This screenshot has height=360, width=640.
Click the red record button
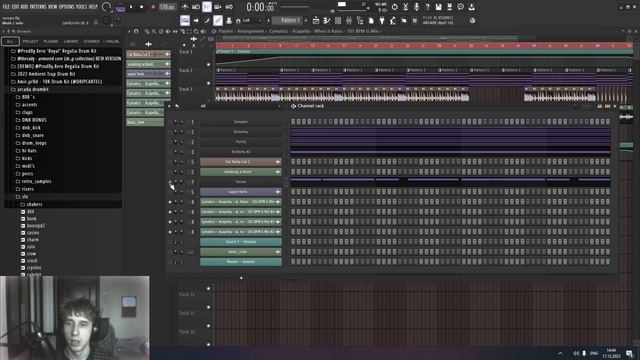point(153,7)
